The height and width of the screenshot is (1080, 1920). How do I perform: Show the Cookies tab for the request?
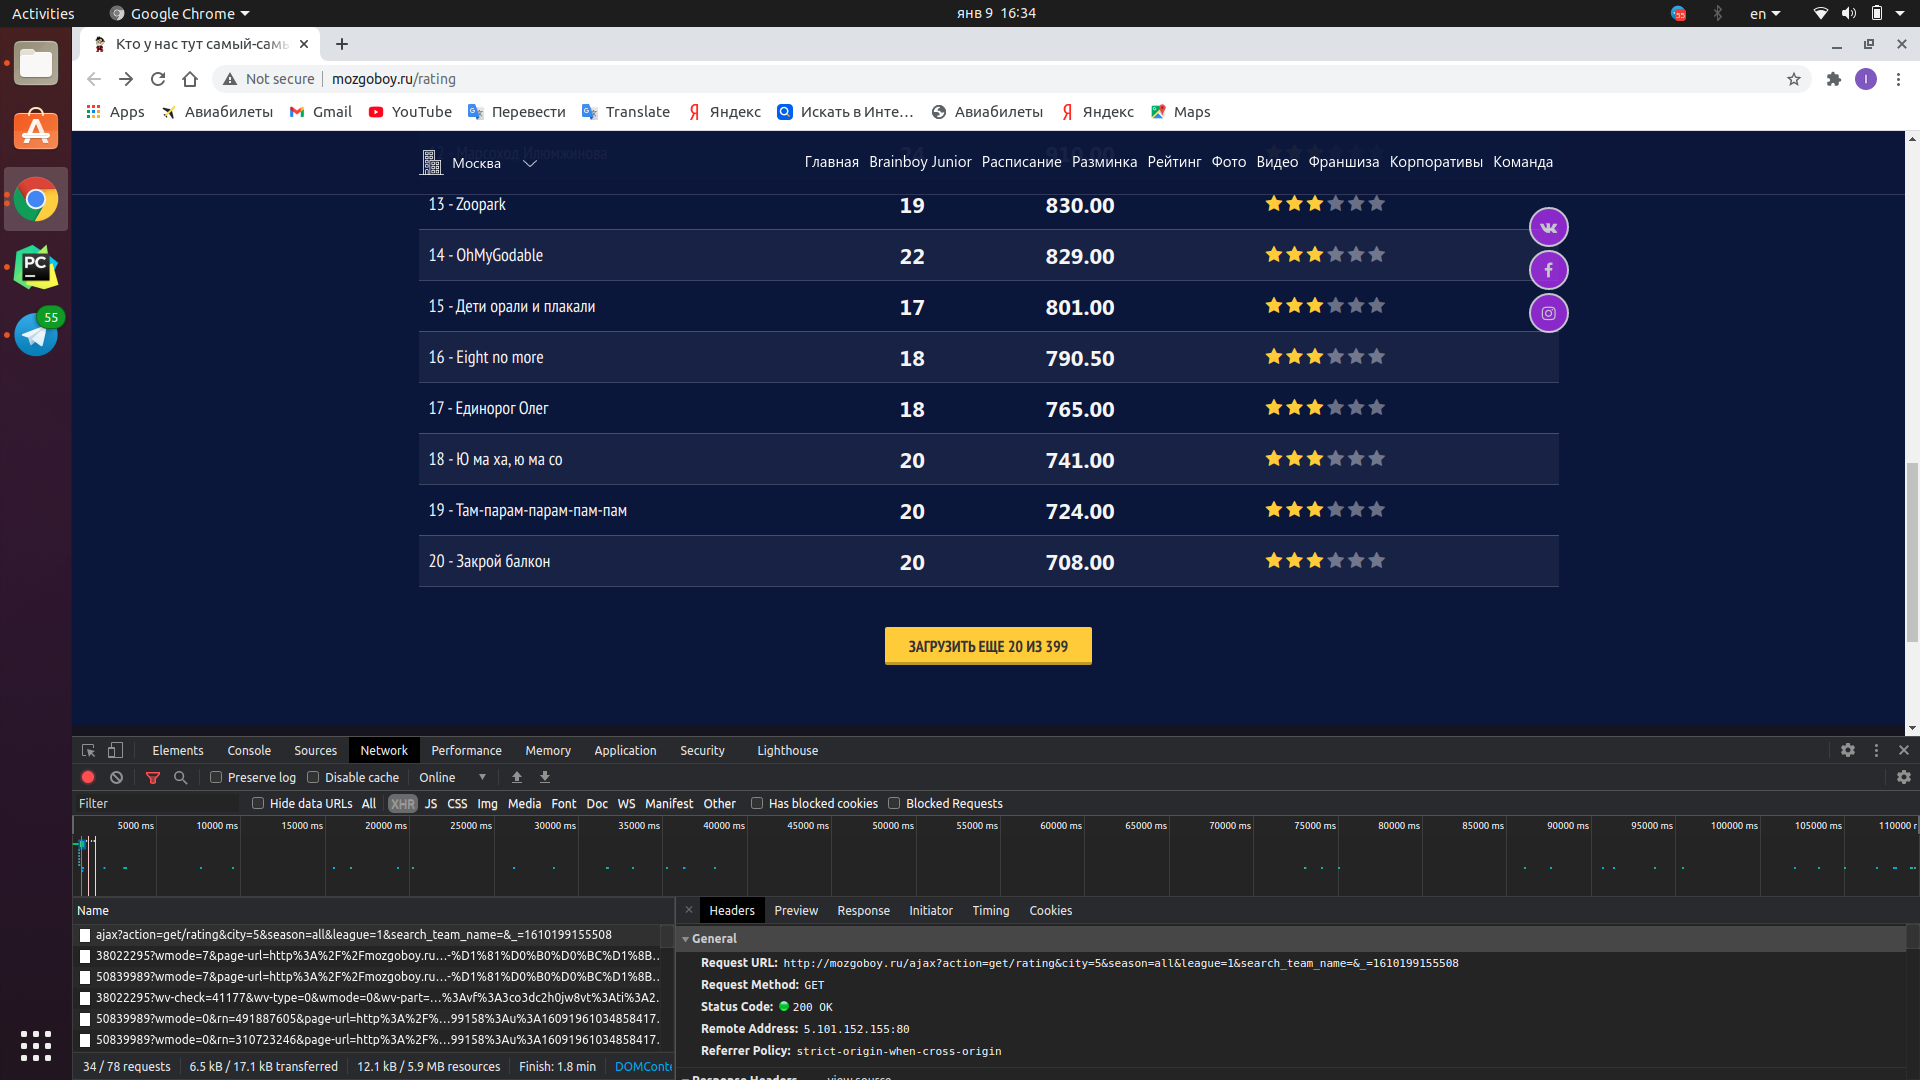[x=1050, y=910]
